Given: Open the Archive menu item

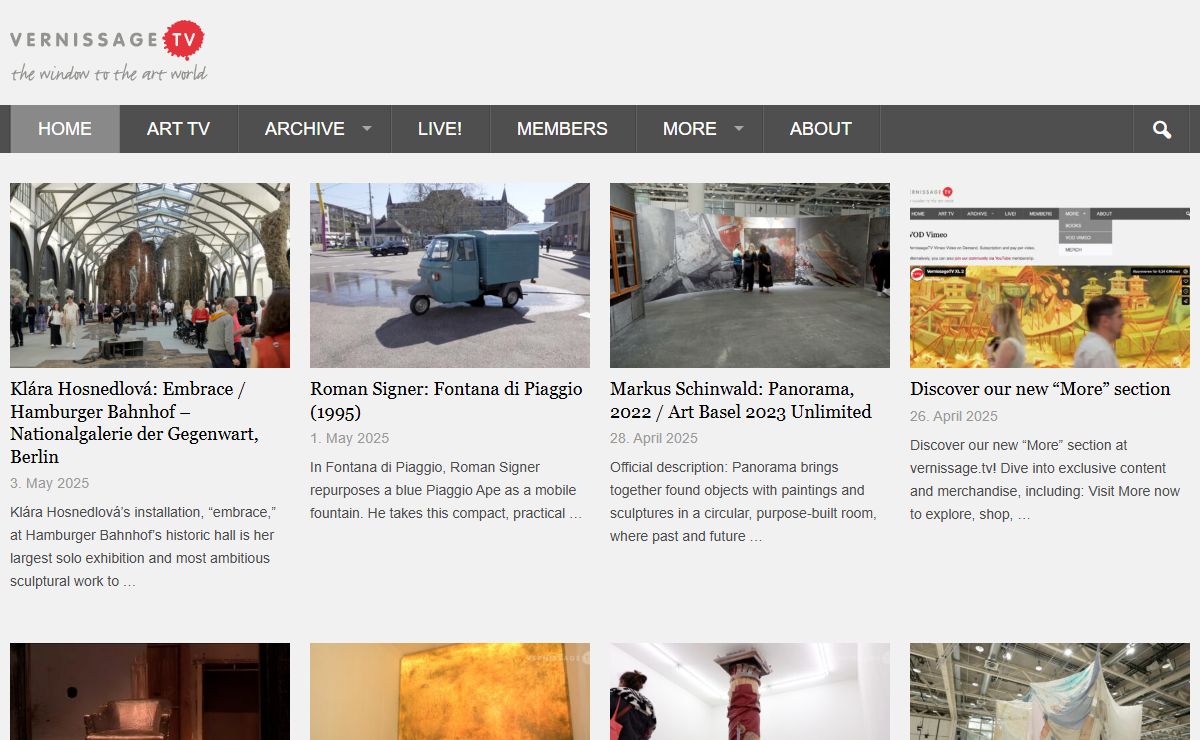Looking at the screenshot, I should (x=305, y=129).
